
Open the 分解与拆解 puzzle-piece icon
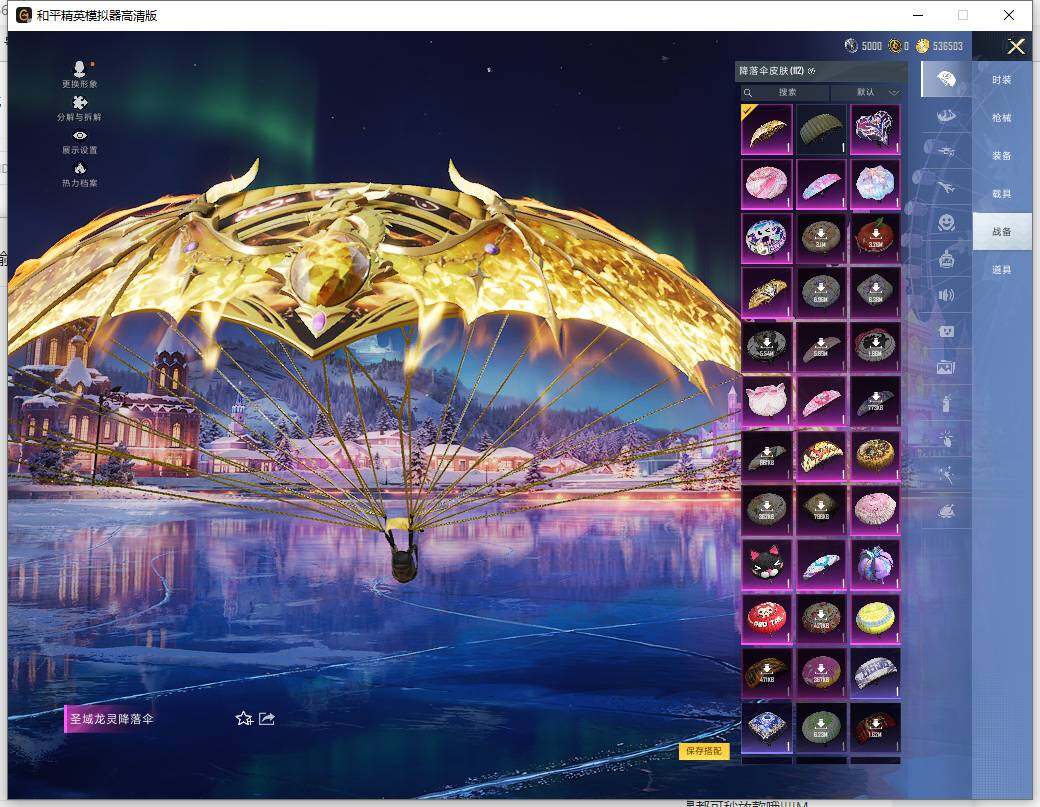click(80, 102)
